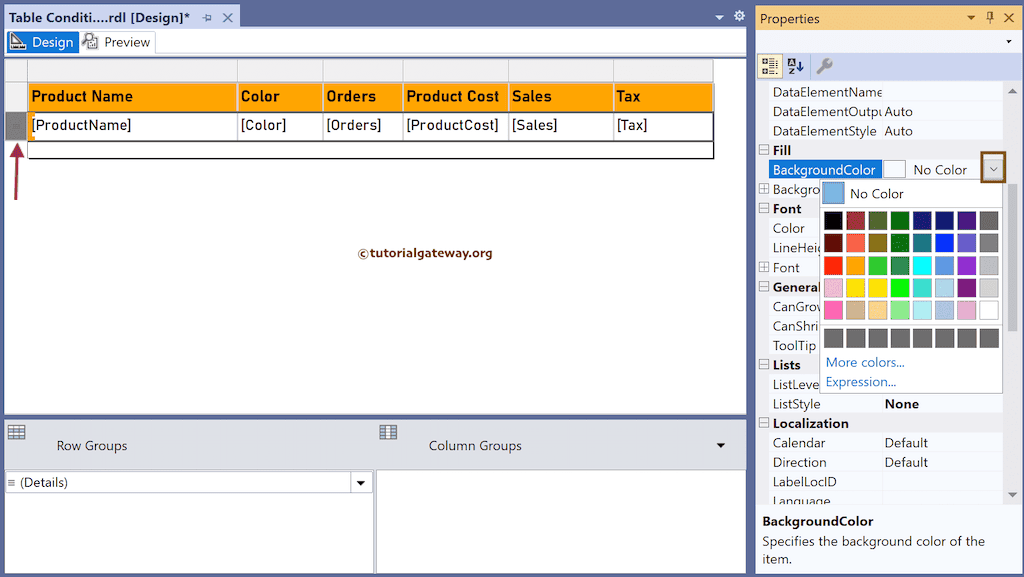
Task: Expand the Font sub-property node
Action: coord(763,267)
